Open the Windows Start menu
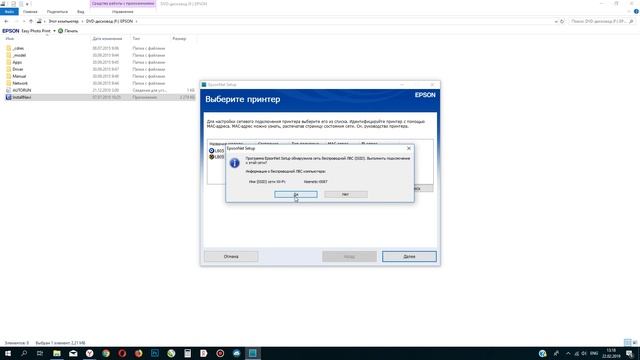640x360 pixels. click(x=8, y=353)
